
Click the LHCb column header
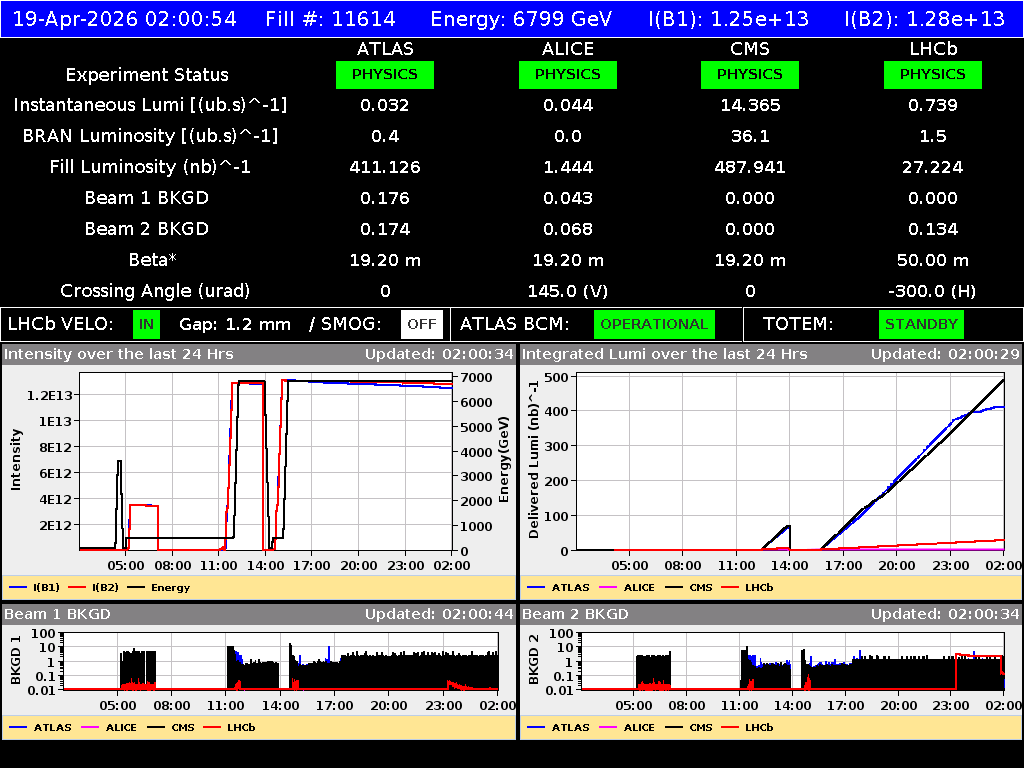coord(933,49)
